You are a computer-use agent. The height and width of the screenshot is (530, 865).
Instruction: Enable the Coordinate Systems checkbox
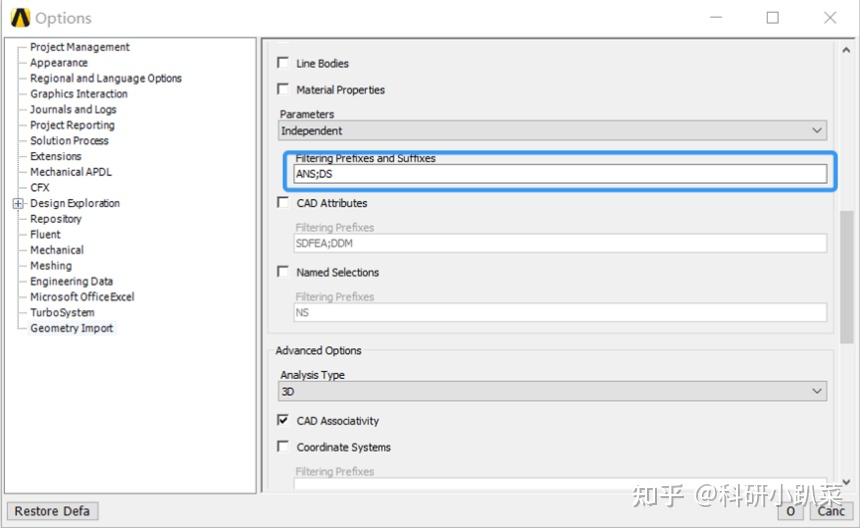point(282,446)
